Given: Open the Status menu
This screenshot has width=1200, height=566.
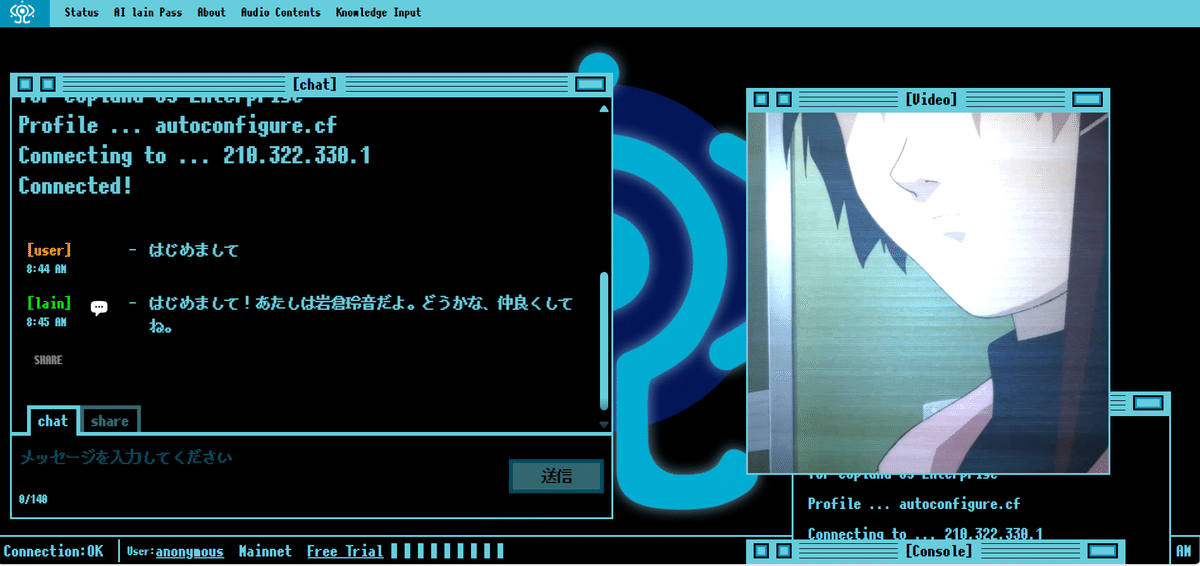Looking at the screenshot, I should pyautogui.click(x=81, y=13).
